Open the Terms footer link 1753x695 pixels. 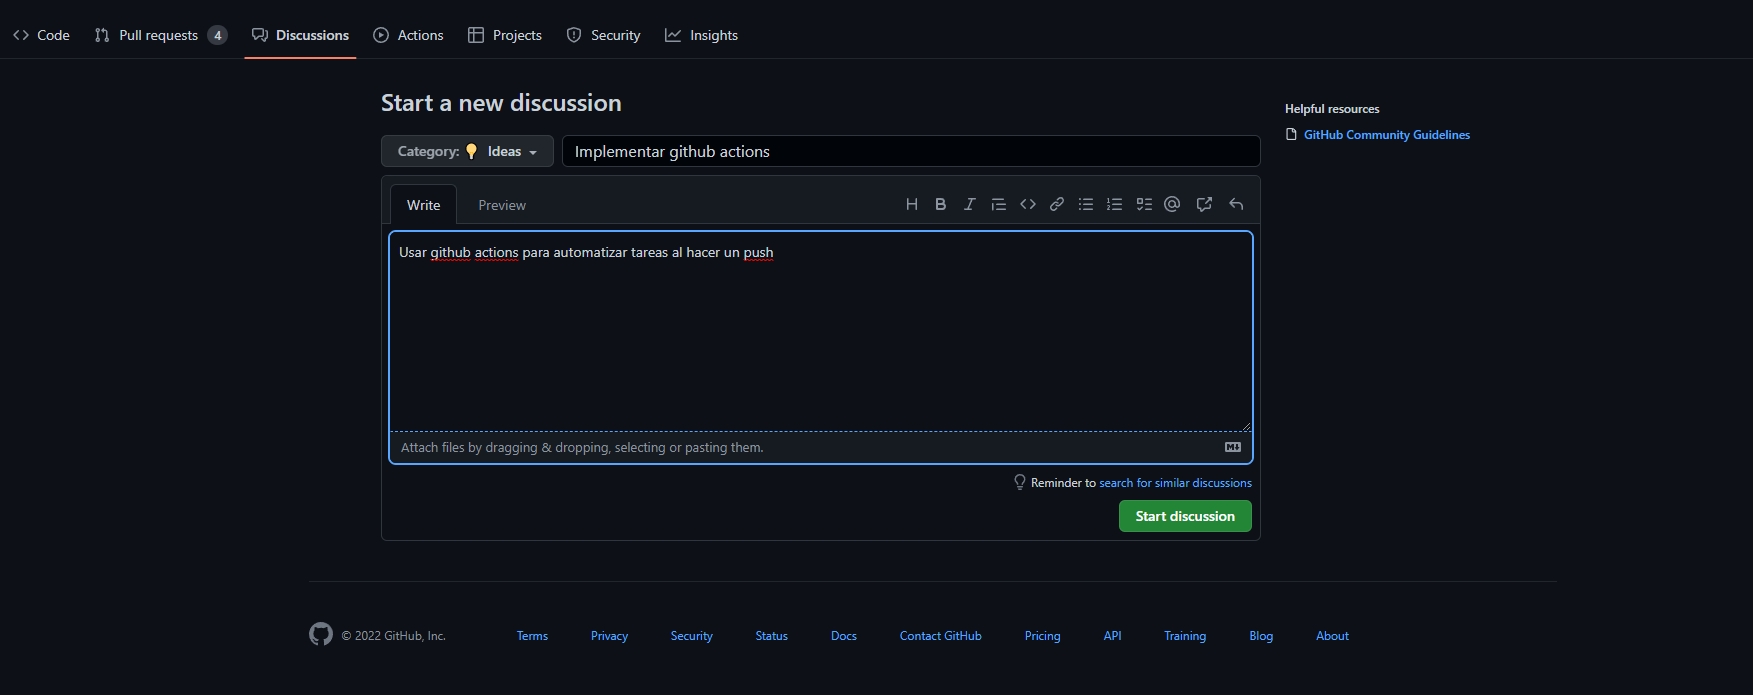click(532, 636)
